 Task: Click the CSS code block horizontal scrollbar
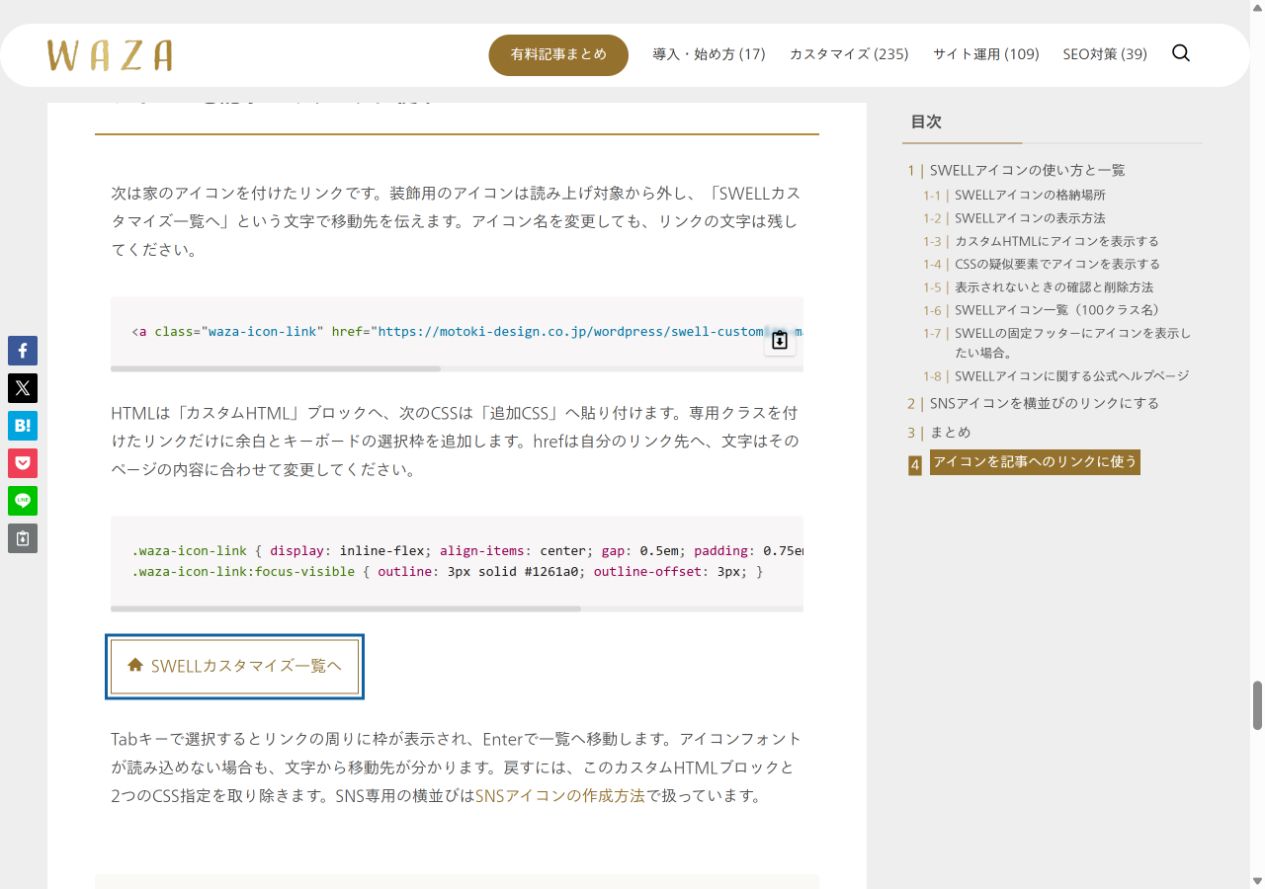pos(346,608)
